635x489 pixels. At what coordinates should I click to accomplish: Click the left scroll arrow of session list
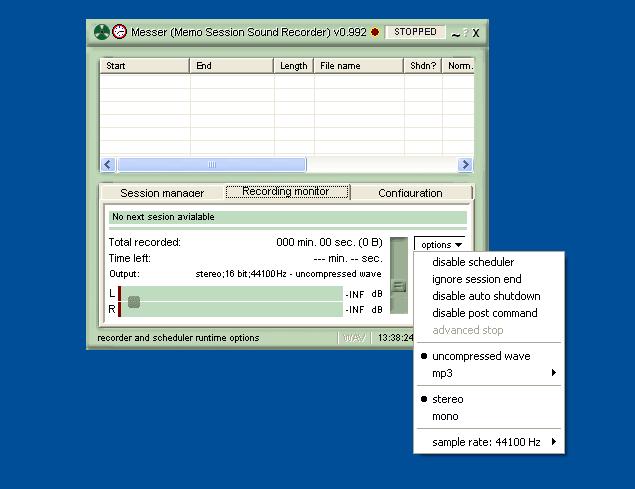coord(108,164)
